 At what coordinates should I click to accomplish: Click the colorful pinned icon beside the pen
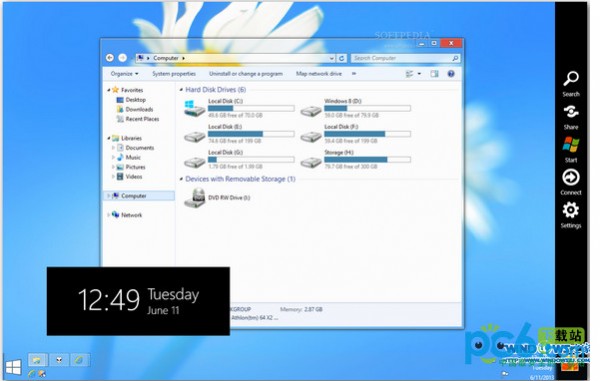[x=42, y=373]
